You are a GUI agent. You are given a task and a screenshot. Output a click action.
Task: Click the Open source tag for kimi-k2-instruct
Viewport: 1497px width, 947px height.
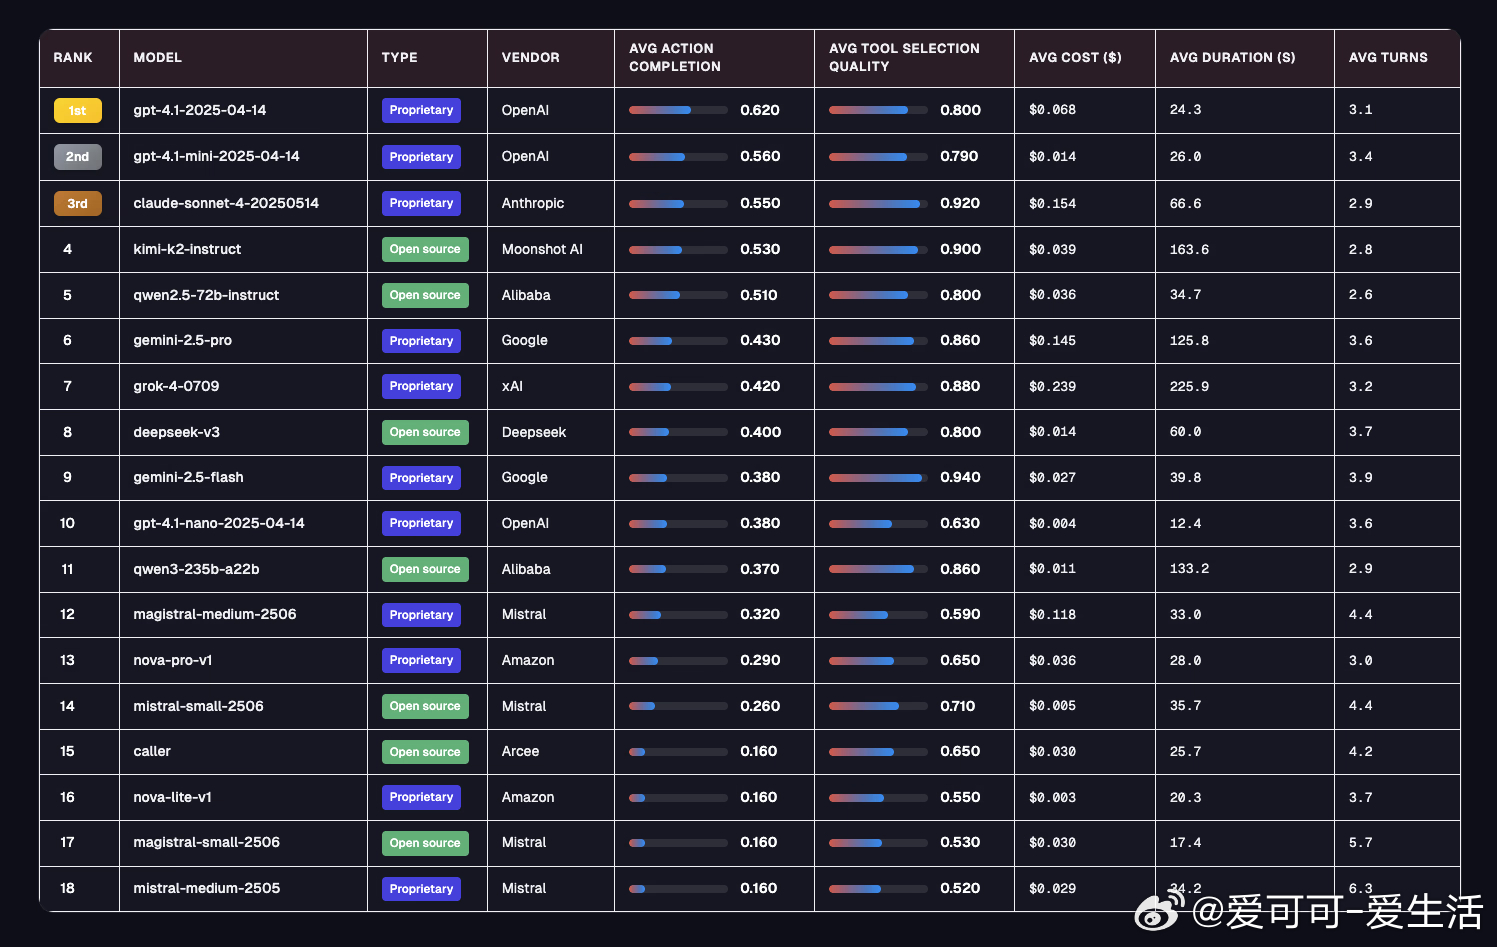425,249
